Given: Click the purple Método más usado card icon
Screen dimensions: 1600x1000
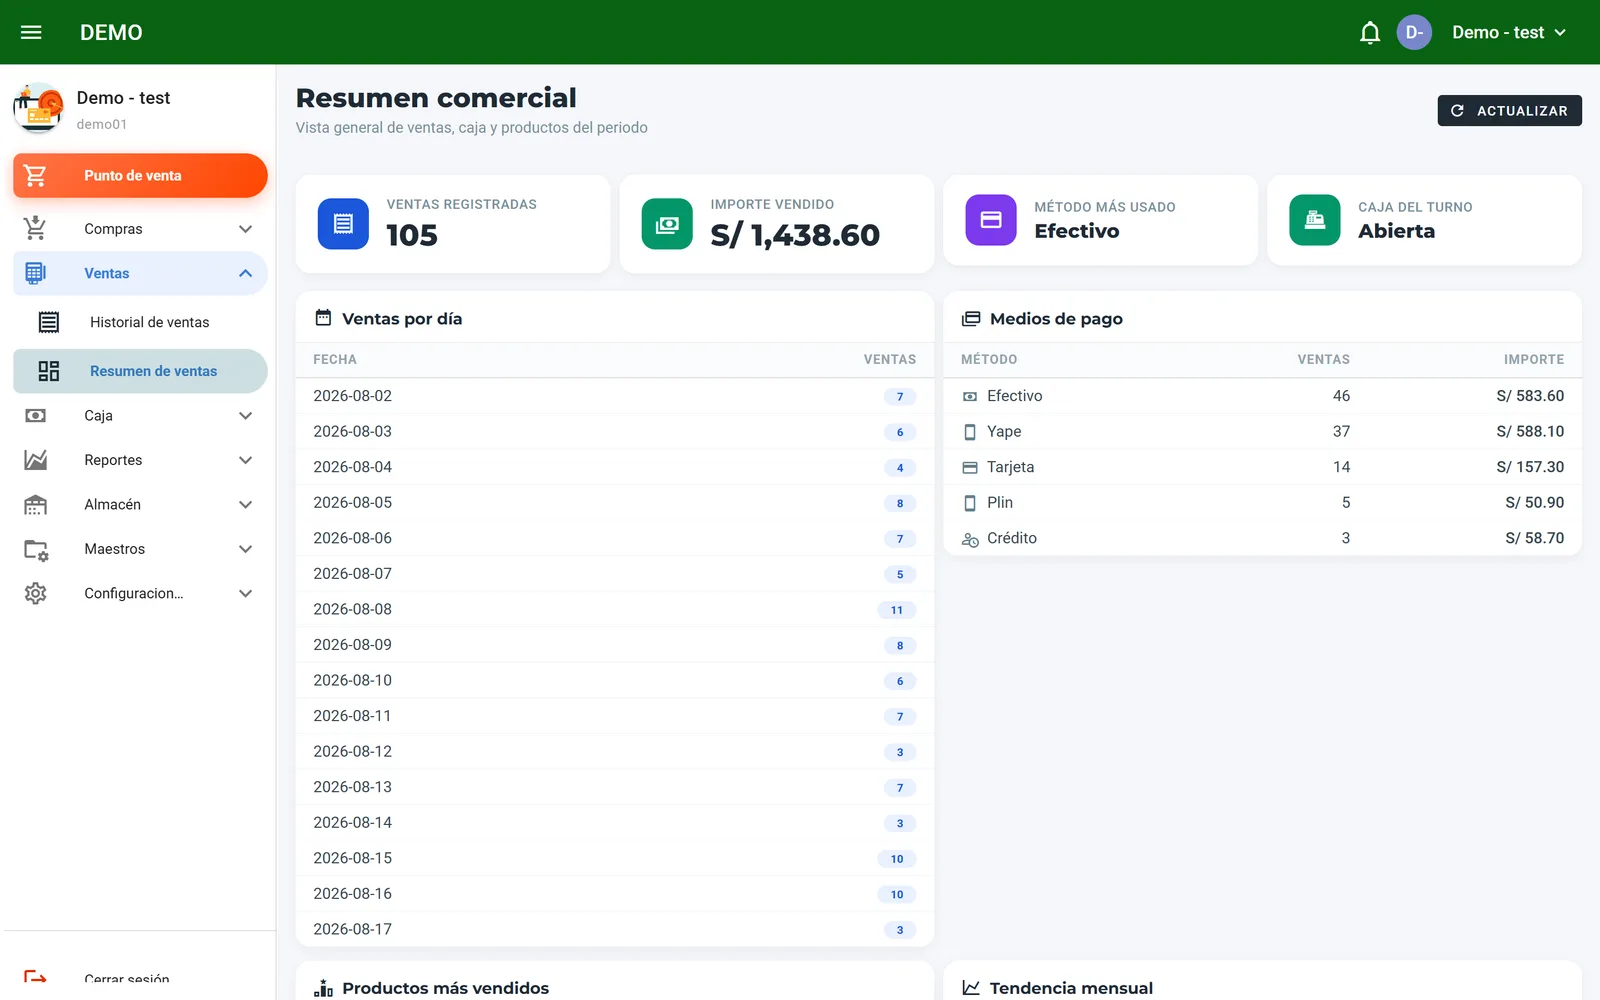Looking at the screenshot, I should (x=991, y=220).
